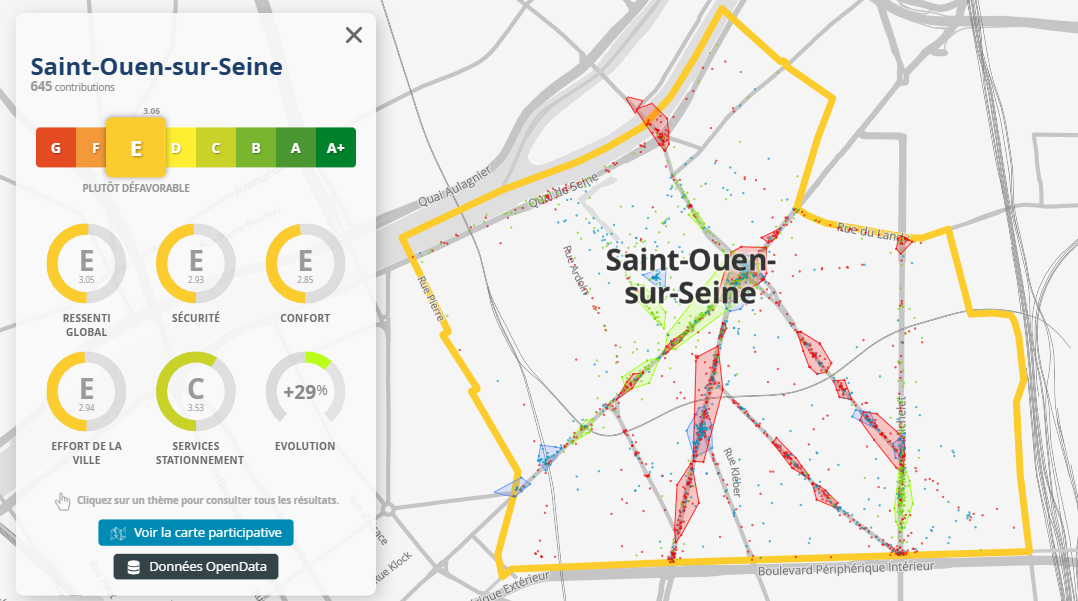Image resolution: width=1078 pixels, height=601 pixels.
Task: Close the Saint-Ouen-sur-Seine info panel
Action: [353, 36]
